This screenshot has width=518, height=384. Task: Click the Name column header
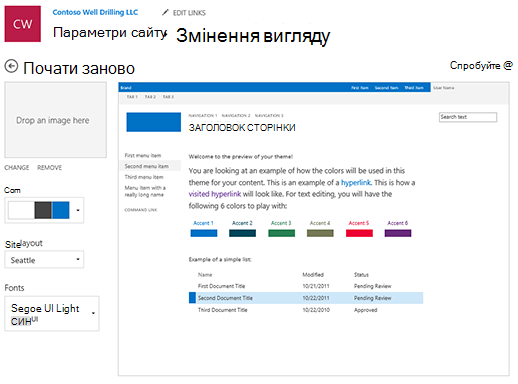click(x=205, y=275)
